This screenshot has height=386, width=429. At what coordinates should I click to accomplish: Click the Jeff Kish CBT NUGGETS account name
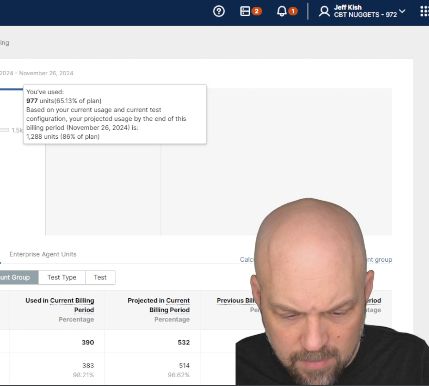click(x=365, y=11)
